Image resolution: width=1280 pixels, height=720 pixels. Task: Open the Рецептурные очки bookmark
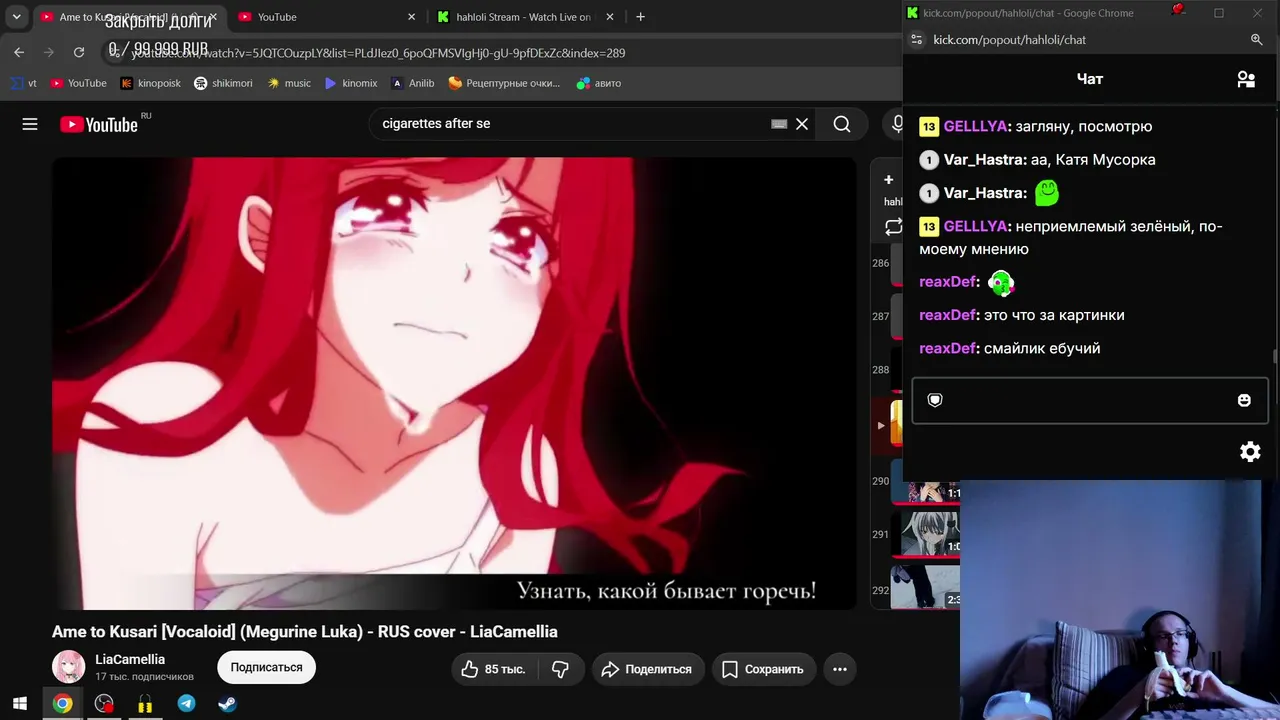tap(504, 83)
